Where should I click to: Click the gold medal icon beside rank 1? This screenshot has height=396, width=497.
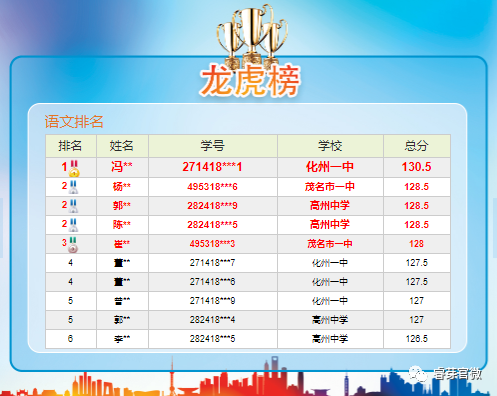click(74, 168)
